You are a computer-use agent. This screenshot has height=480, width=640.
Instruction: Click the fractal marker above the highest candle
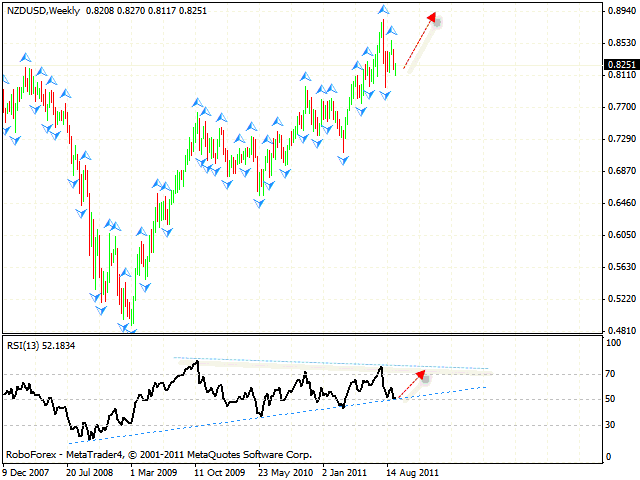(383, 9)
